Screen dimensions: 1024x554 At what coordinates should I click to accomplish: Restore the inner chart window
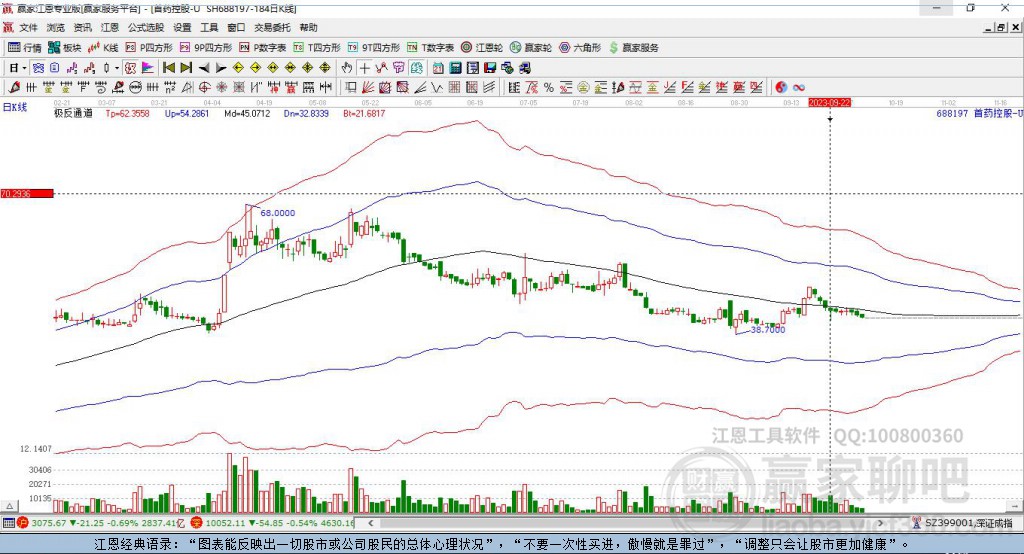(x=1001, y=27)
